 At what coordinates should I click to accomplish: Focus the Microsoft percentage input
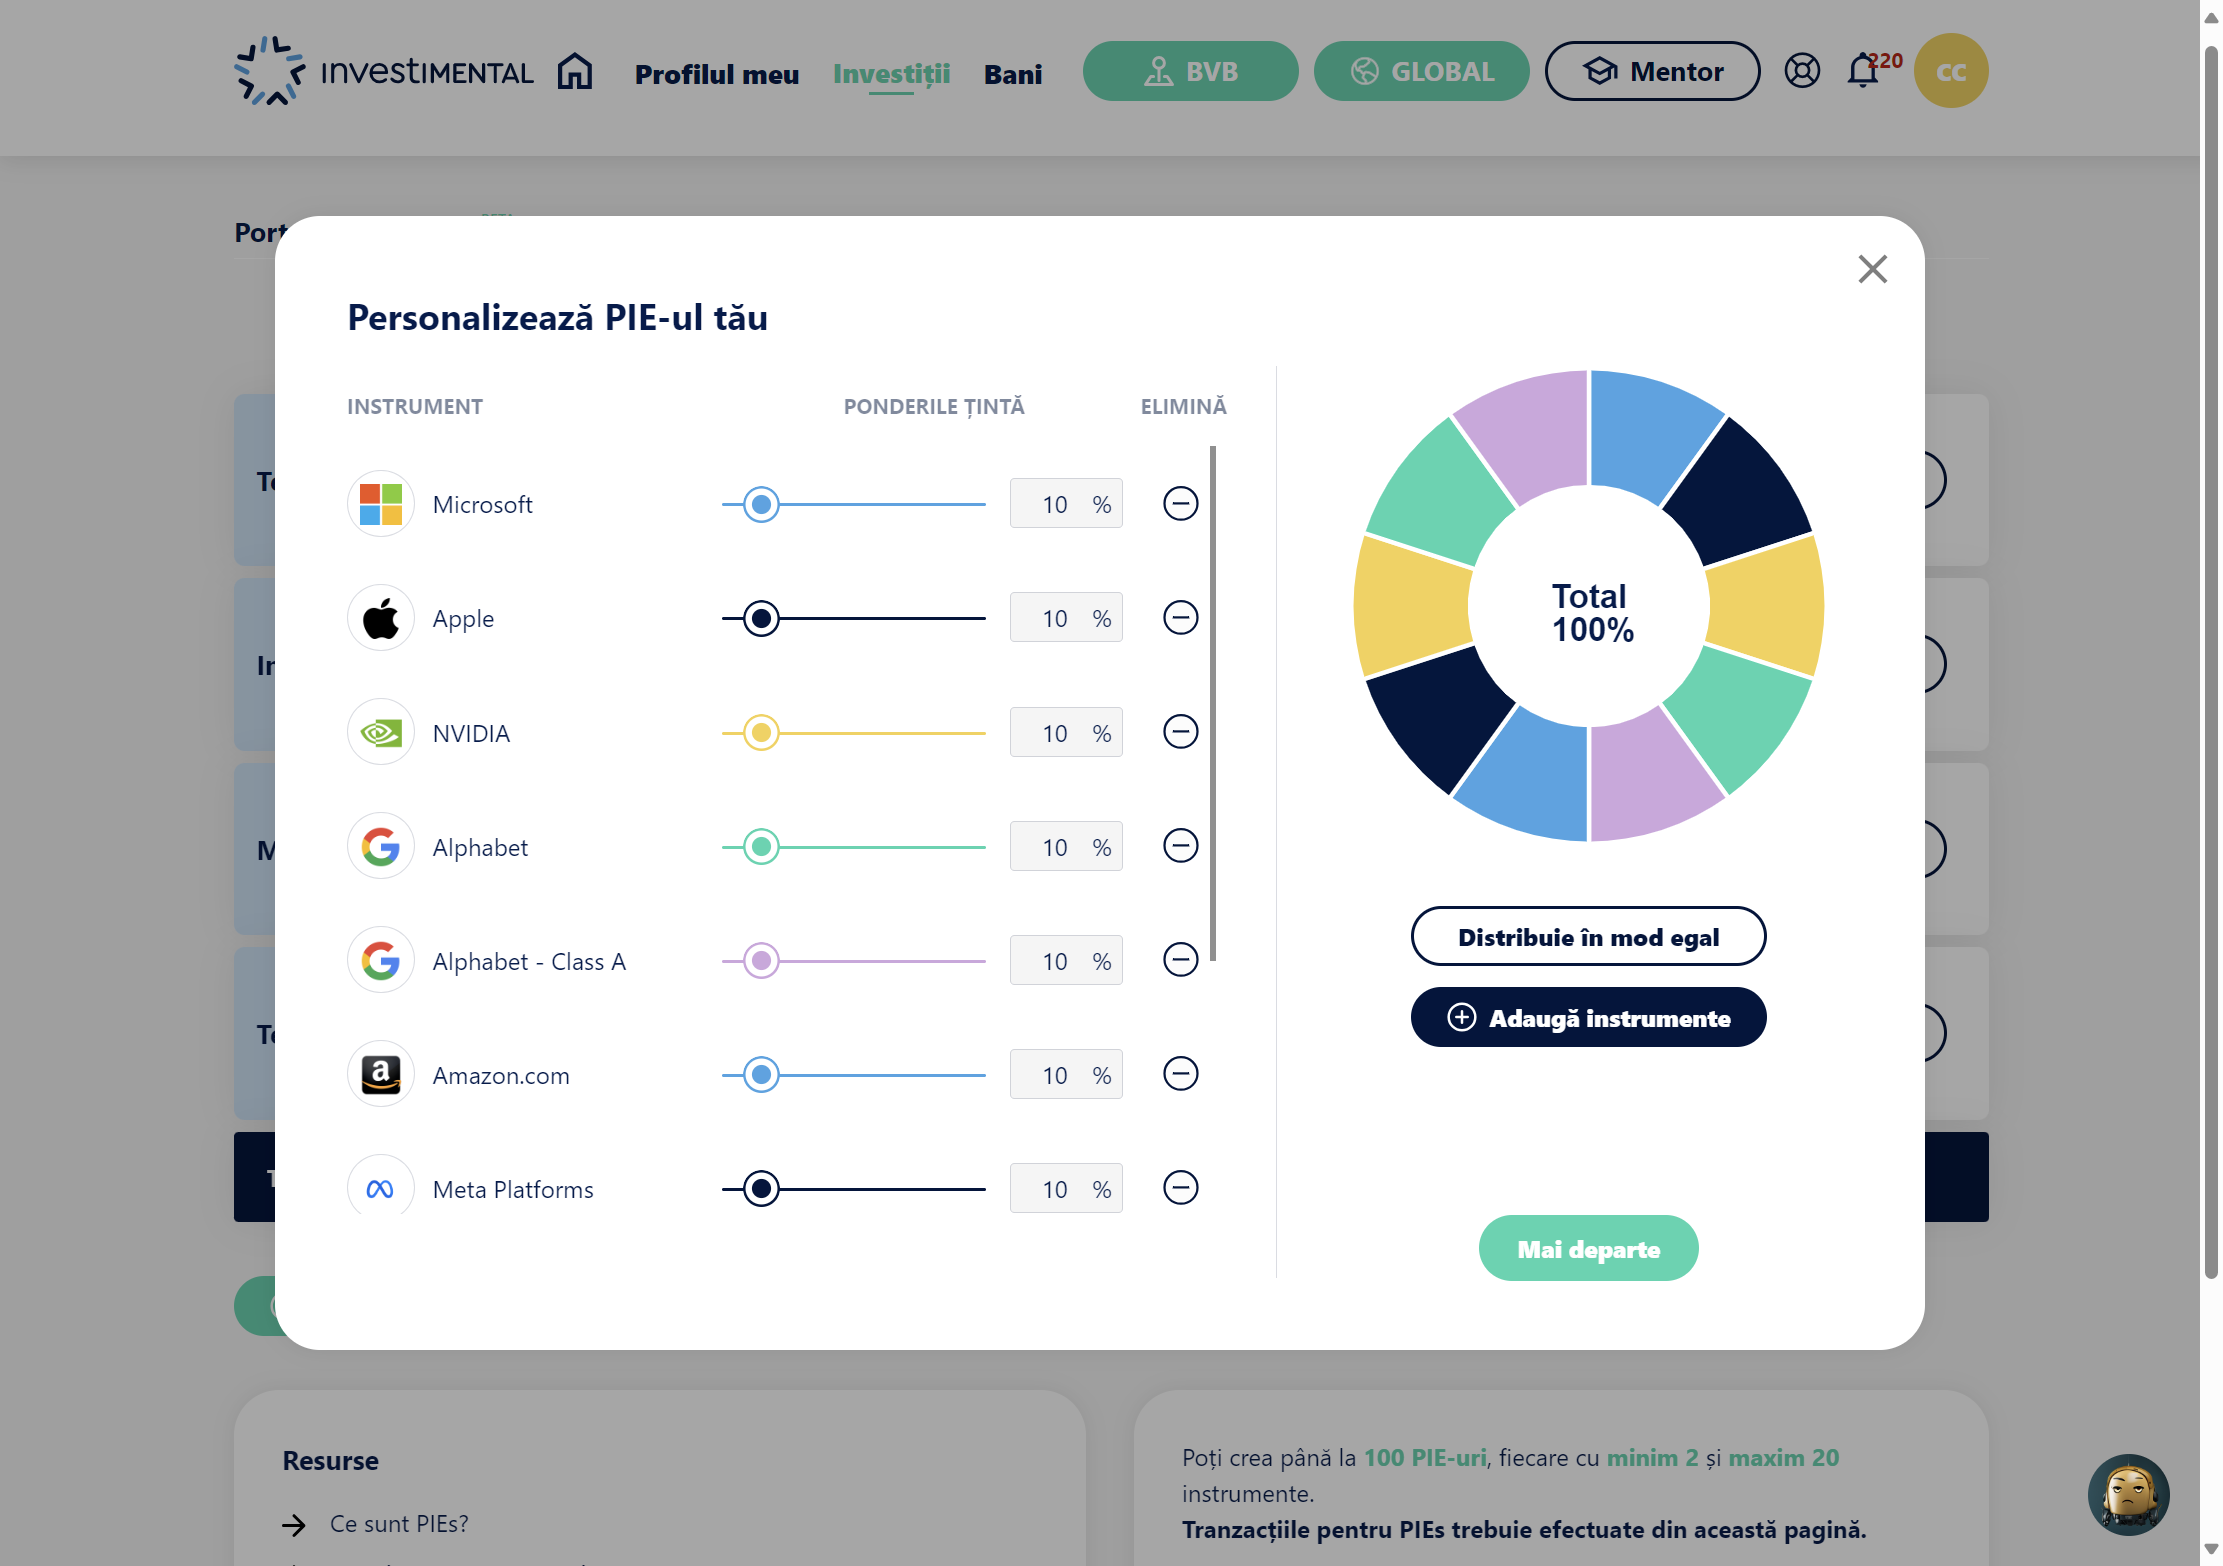(x=1066, y=503)
